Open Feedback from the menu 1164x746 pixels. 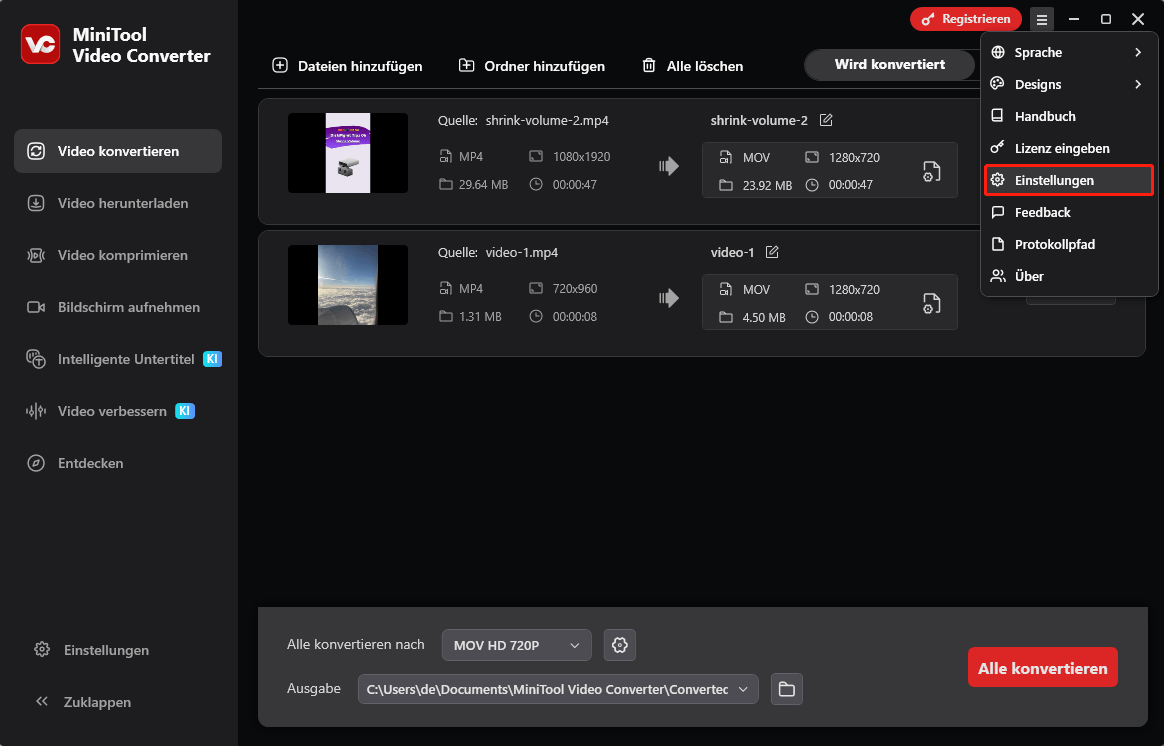pos(1069,212)
